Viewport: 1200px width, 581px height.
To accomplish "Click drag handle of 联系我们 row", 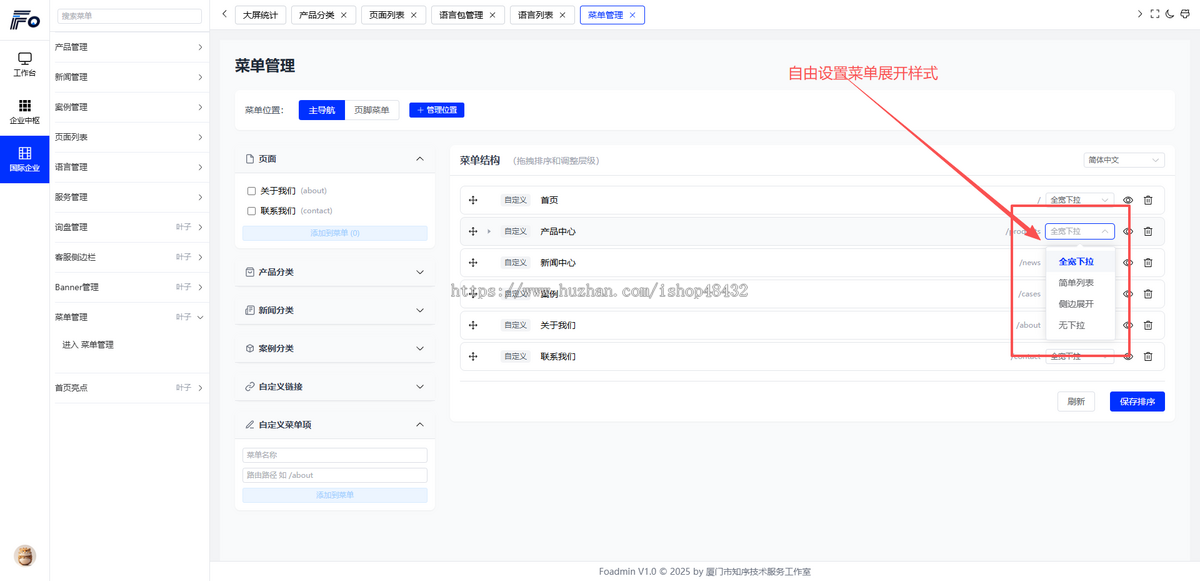I will pos(473,356).
